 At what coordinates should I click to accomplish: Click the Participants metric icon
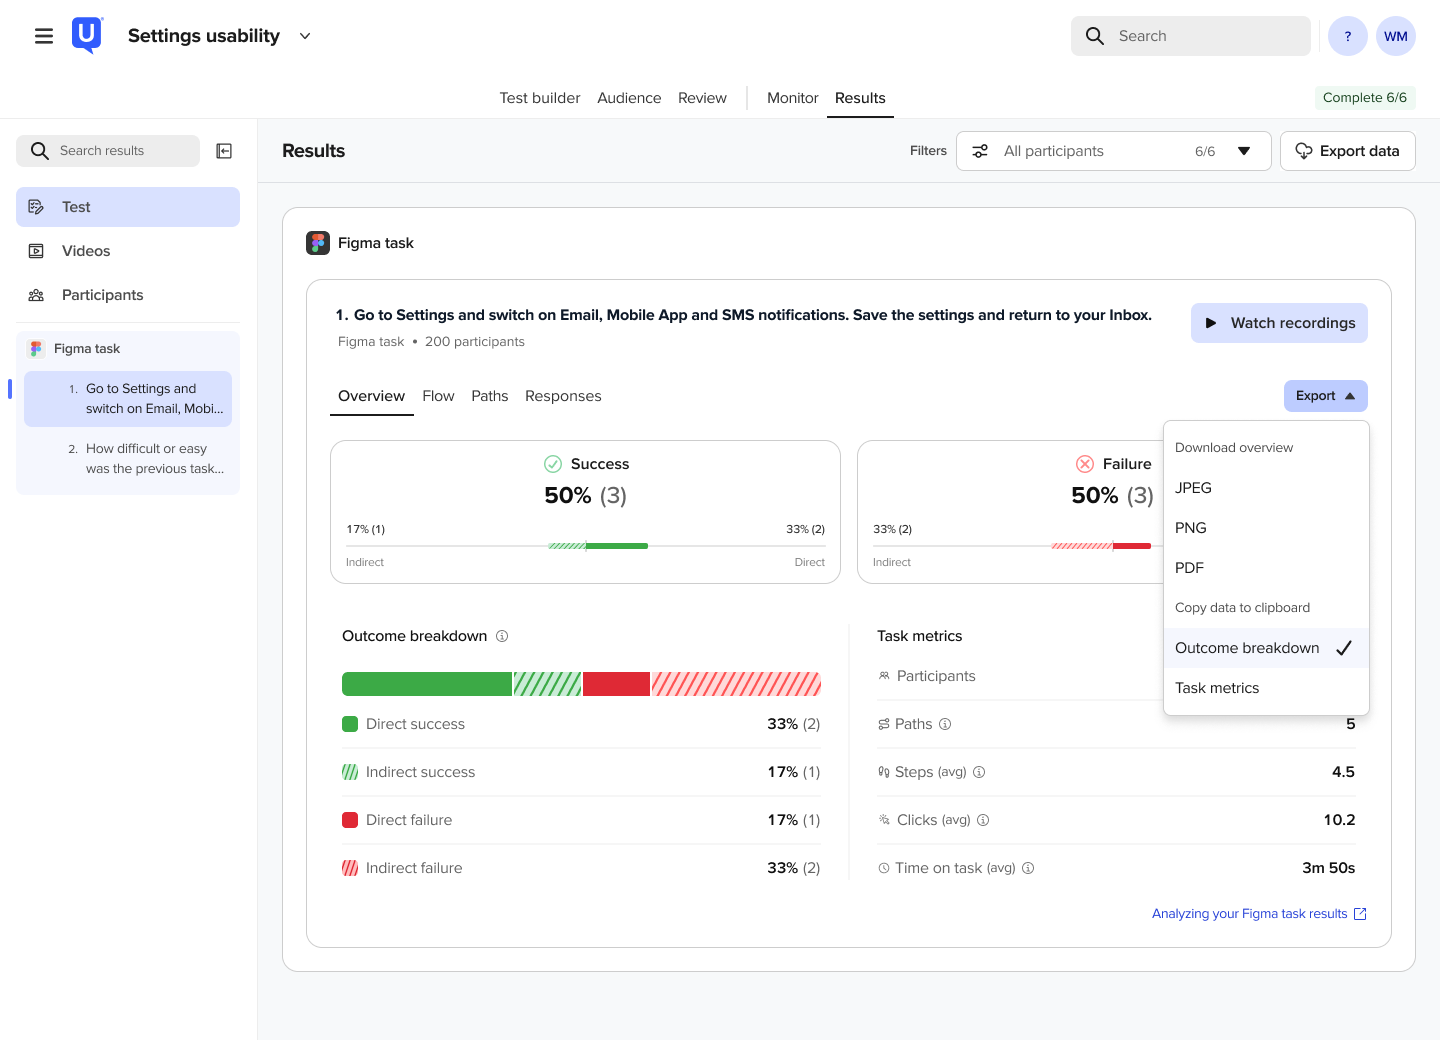(x=884, y=676)
